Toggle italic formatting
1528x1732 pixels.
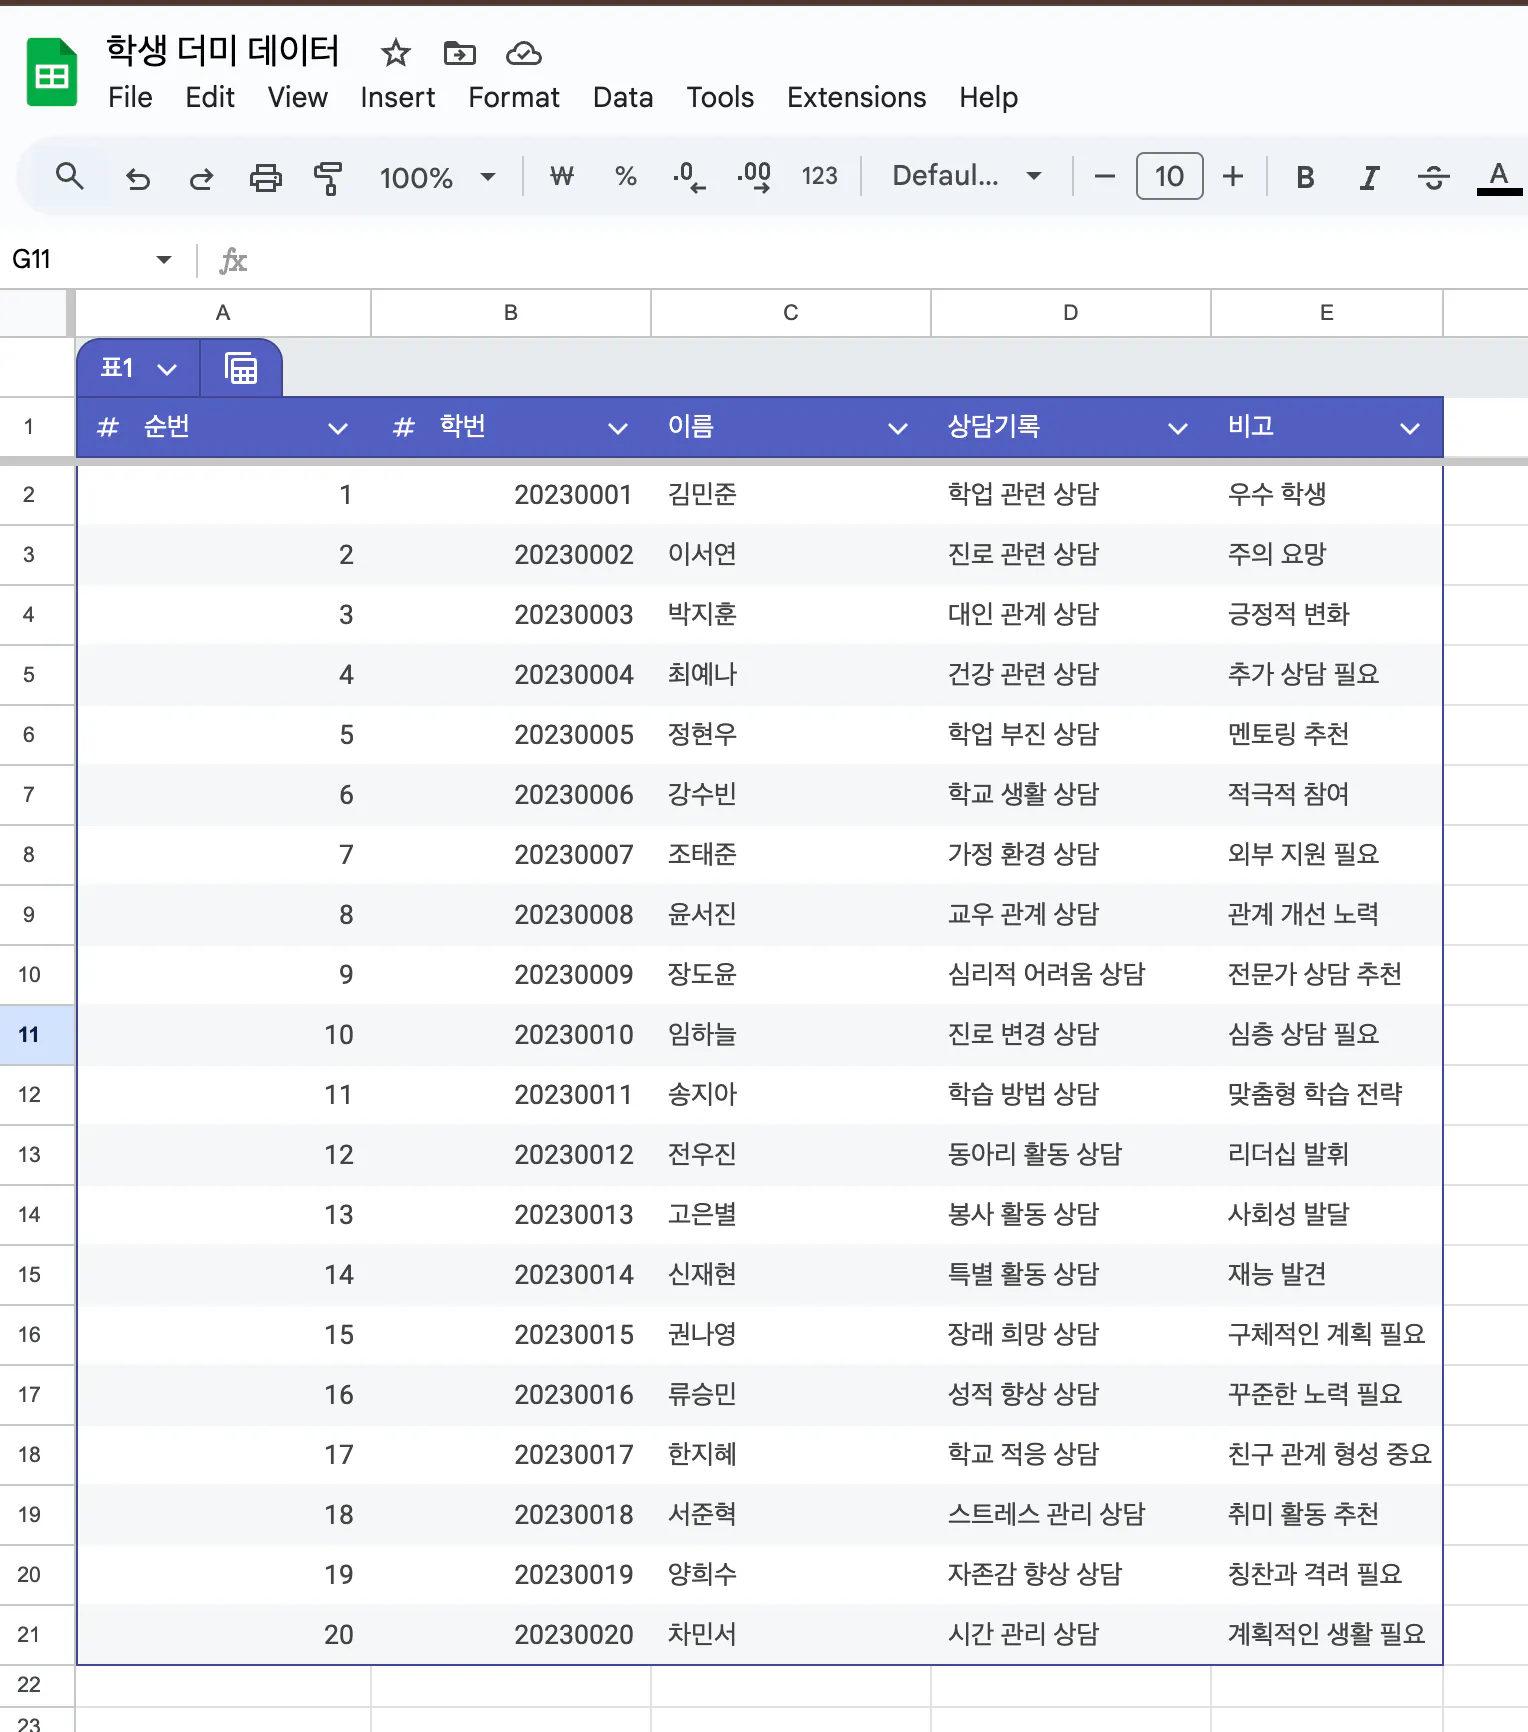pyautogui.click(x=1369, y=178)
